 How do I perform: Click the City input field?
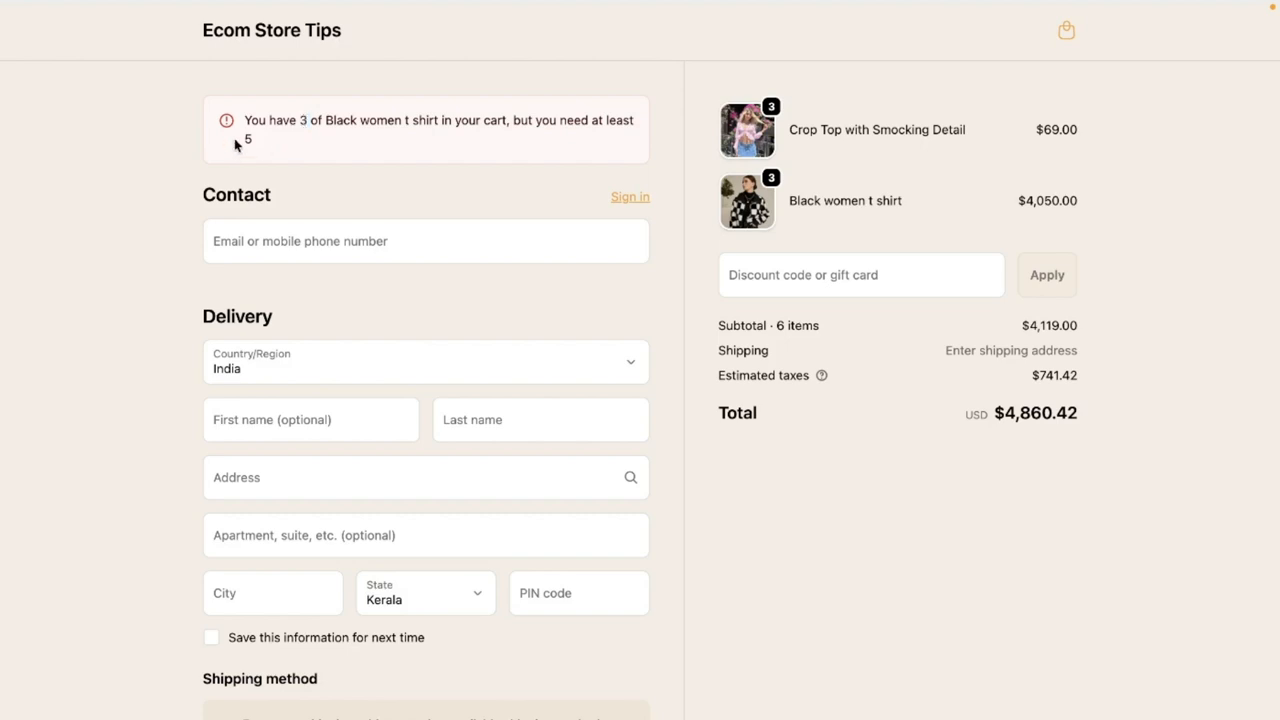point(273,593)
